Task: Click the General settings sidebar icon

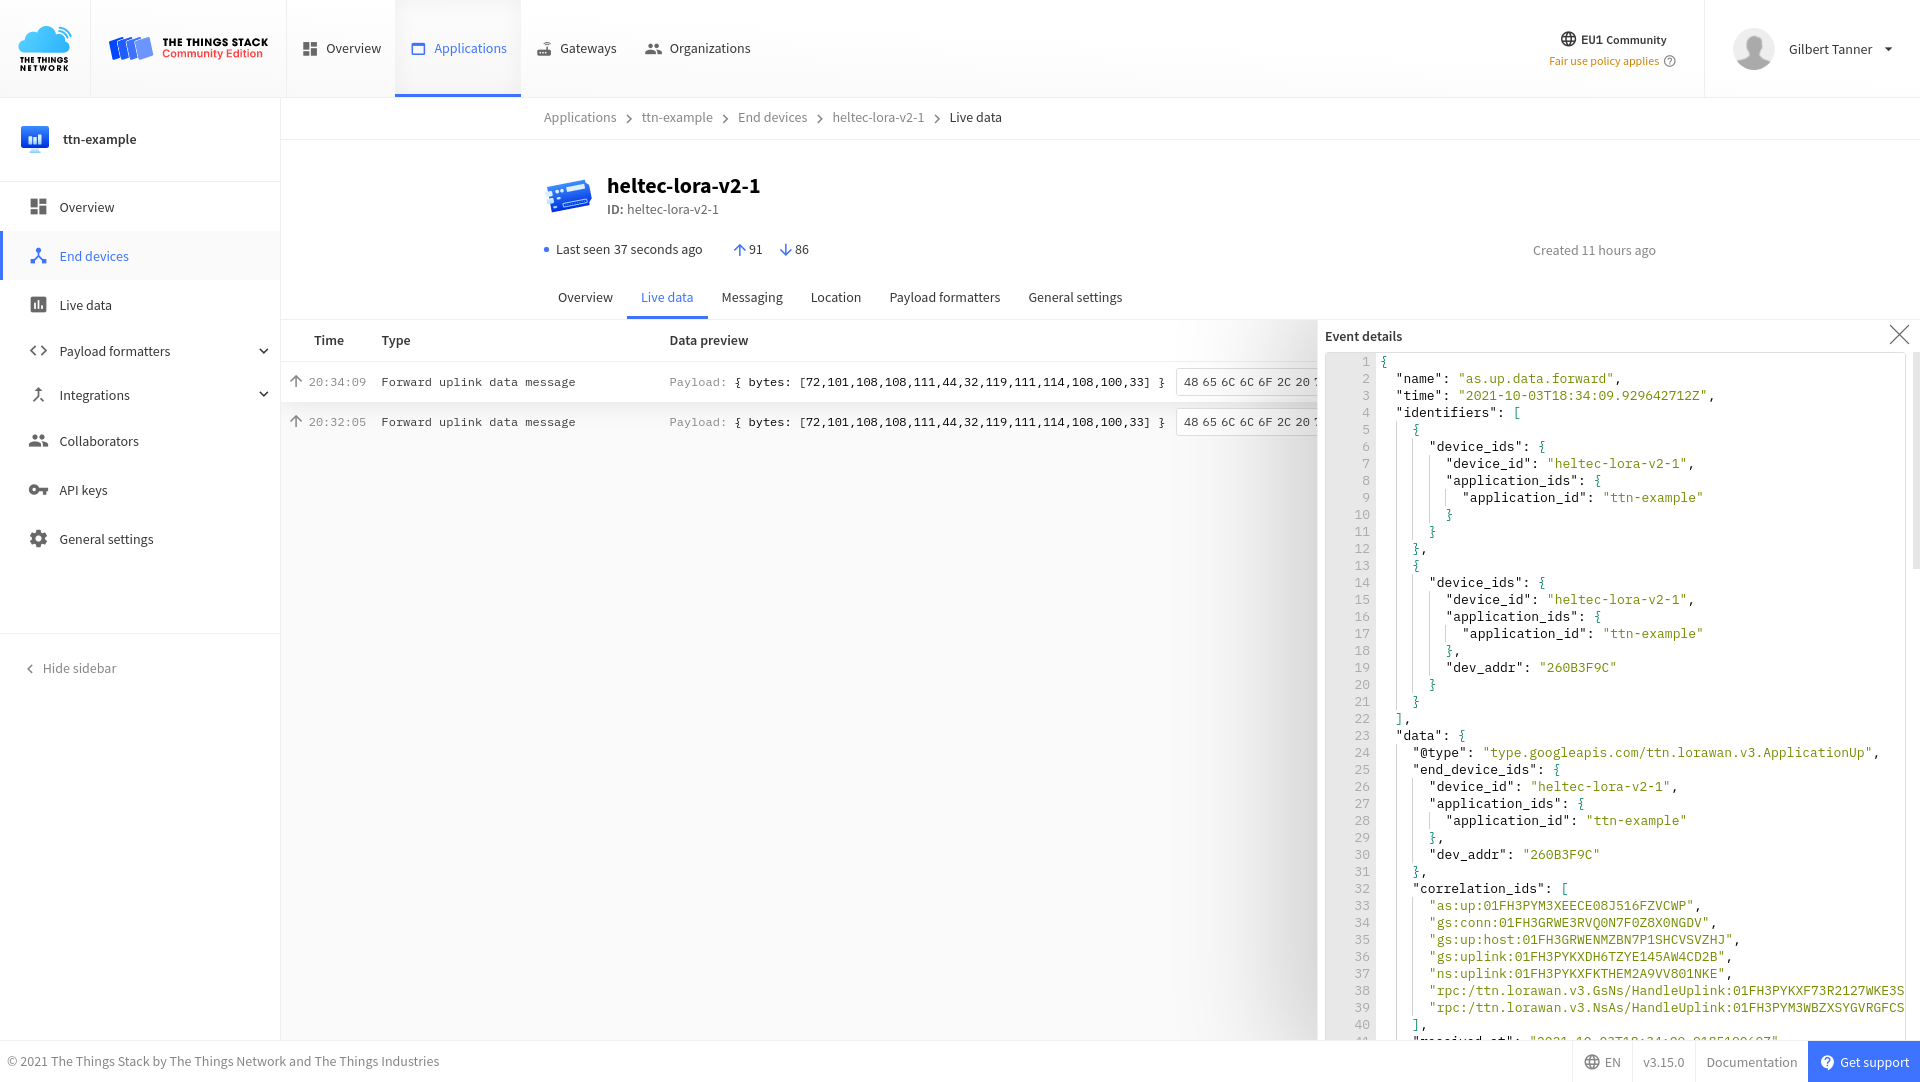Action: point(37,538)
